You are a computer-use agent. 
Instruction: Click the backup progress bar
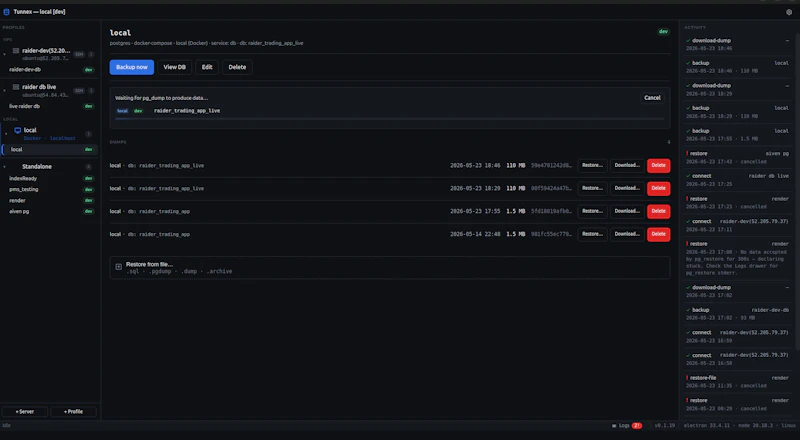(390, 119)
